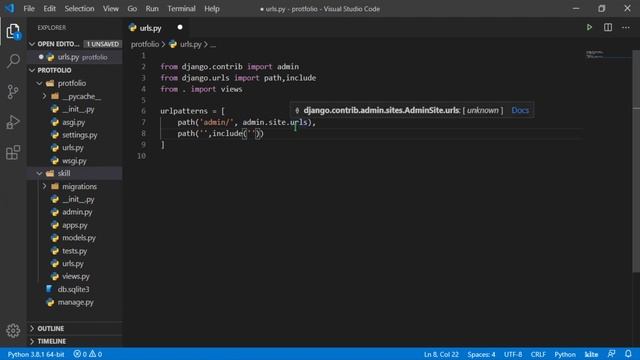Click Ln 8, Col 22 position indicator

click(x=441, y=354)
